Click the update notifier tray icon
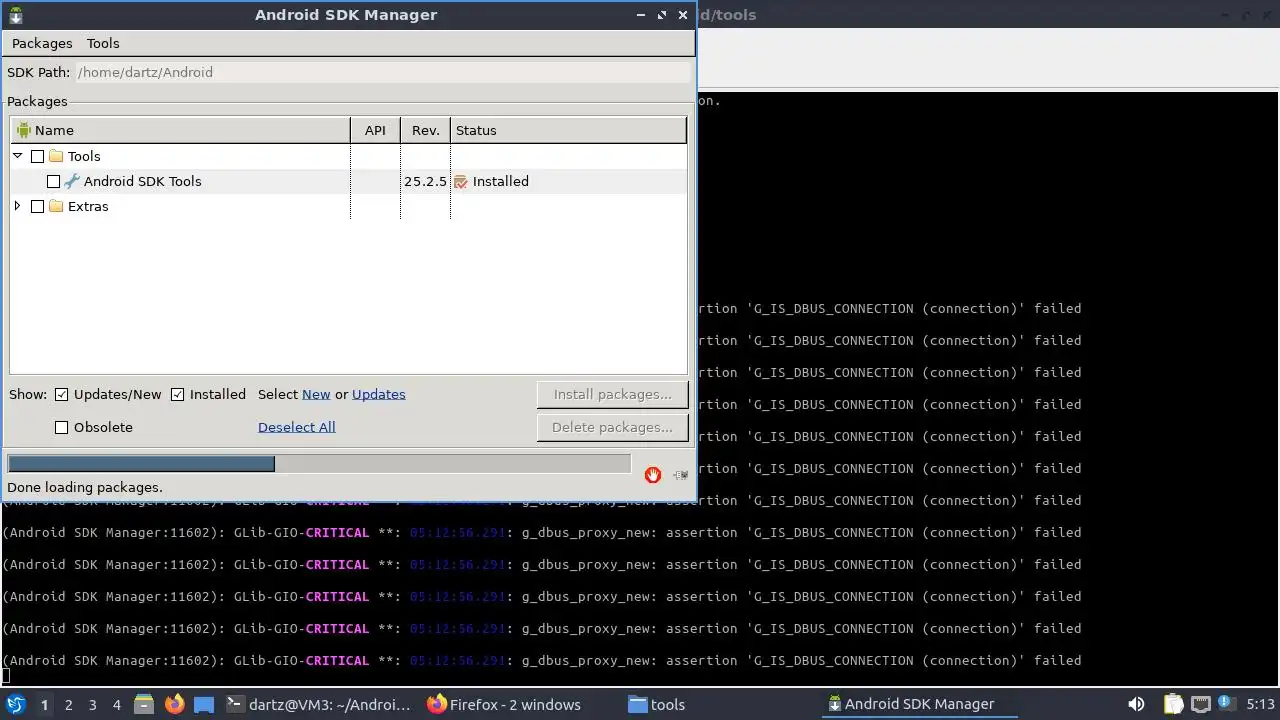Screen dimensions: 1280x720 tap(1225, 704)
